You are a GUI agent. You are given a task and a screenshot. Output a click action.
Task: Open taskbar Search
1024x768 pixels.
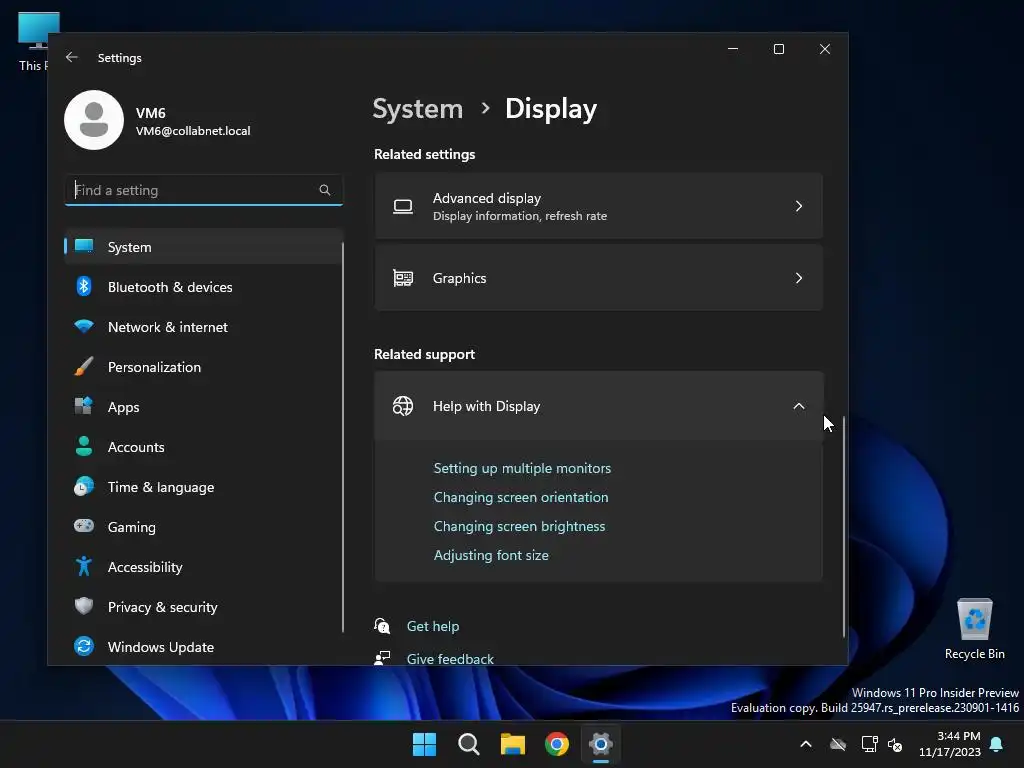click(468, 744)
